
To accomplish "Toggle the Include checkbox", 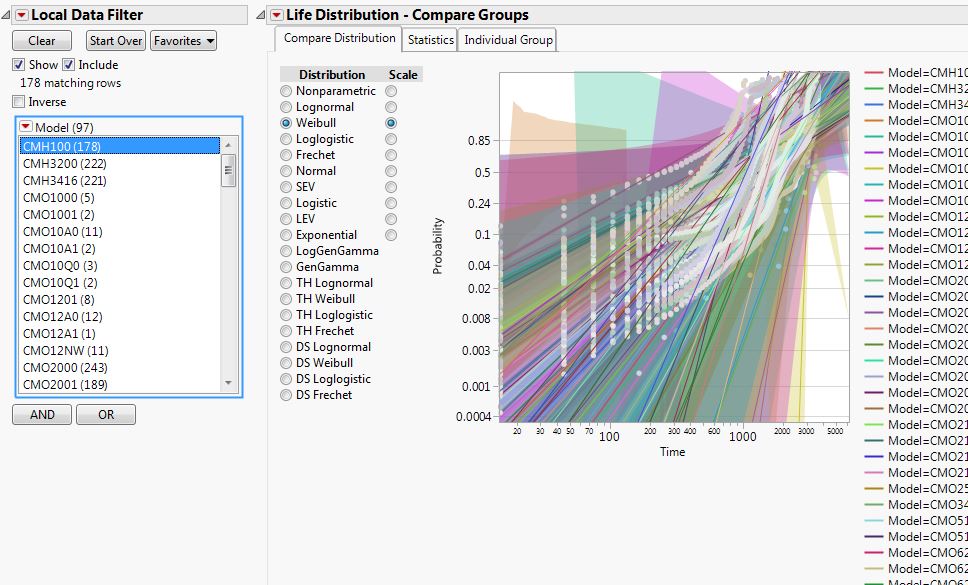I will pos(69,65).
